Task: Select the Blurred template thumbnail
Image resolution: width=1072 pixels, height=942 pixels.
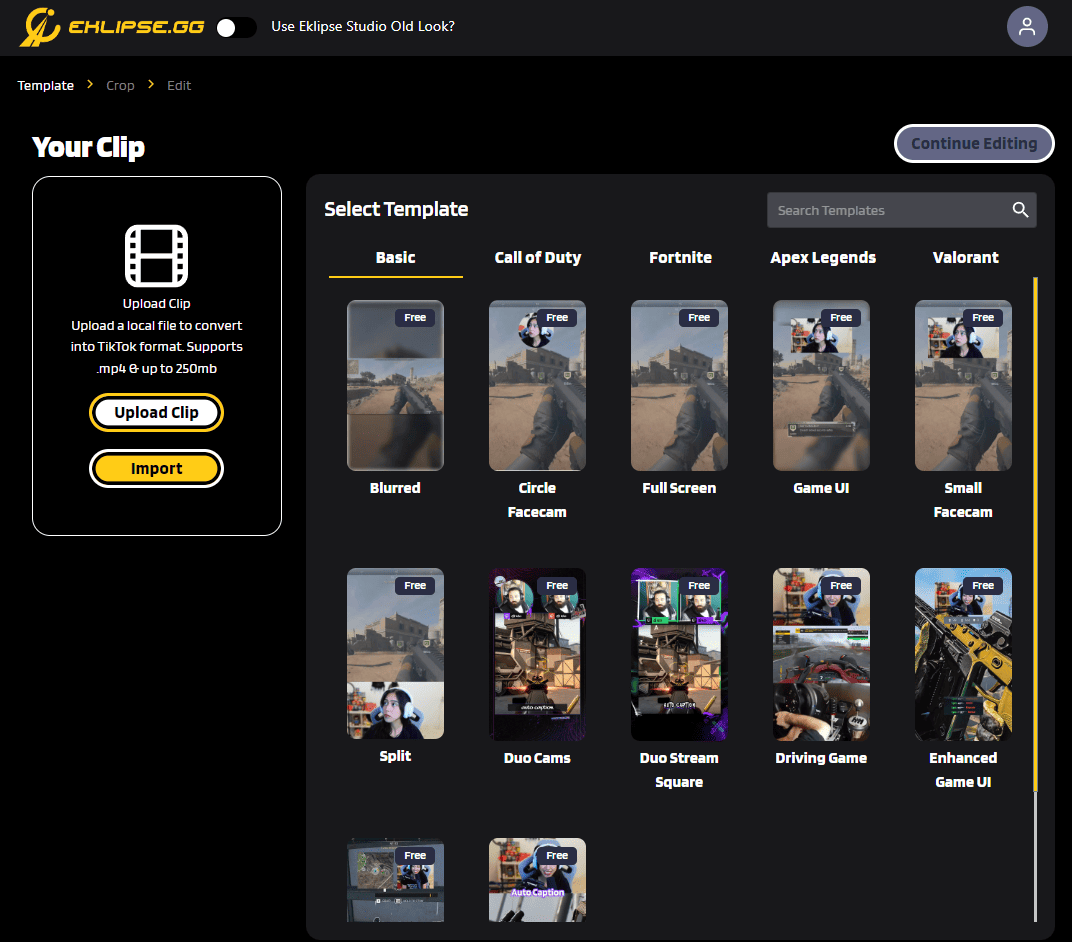Action: pyautogui.click(x=395, y=386)
